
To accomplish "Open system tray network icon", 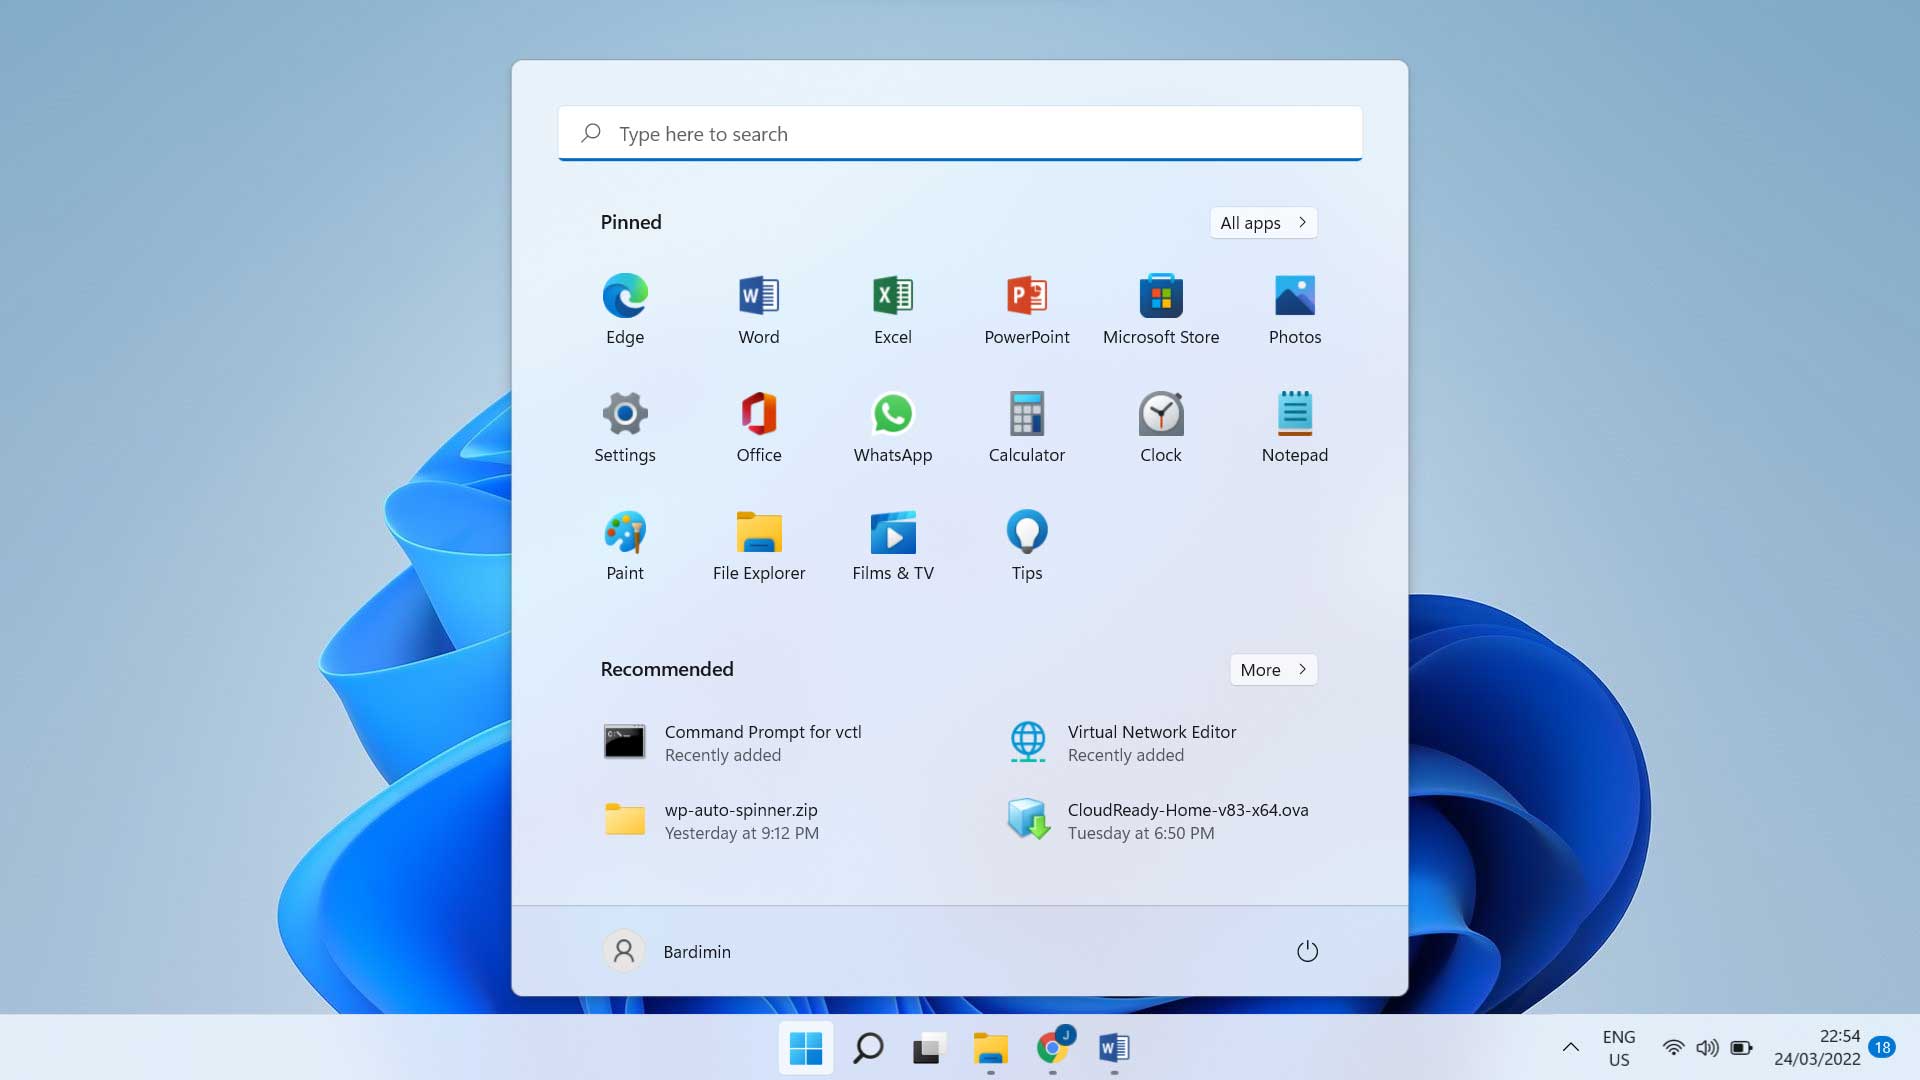I will 1671,1047.
